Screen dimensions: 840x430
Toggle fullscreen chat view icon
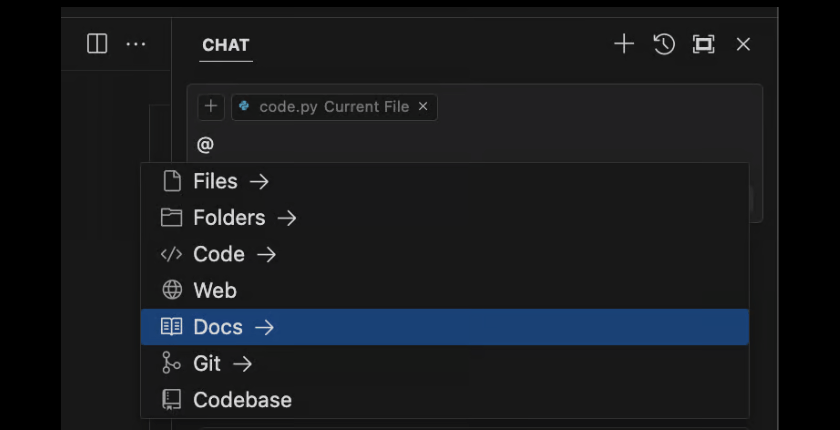click(704, 44)
